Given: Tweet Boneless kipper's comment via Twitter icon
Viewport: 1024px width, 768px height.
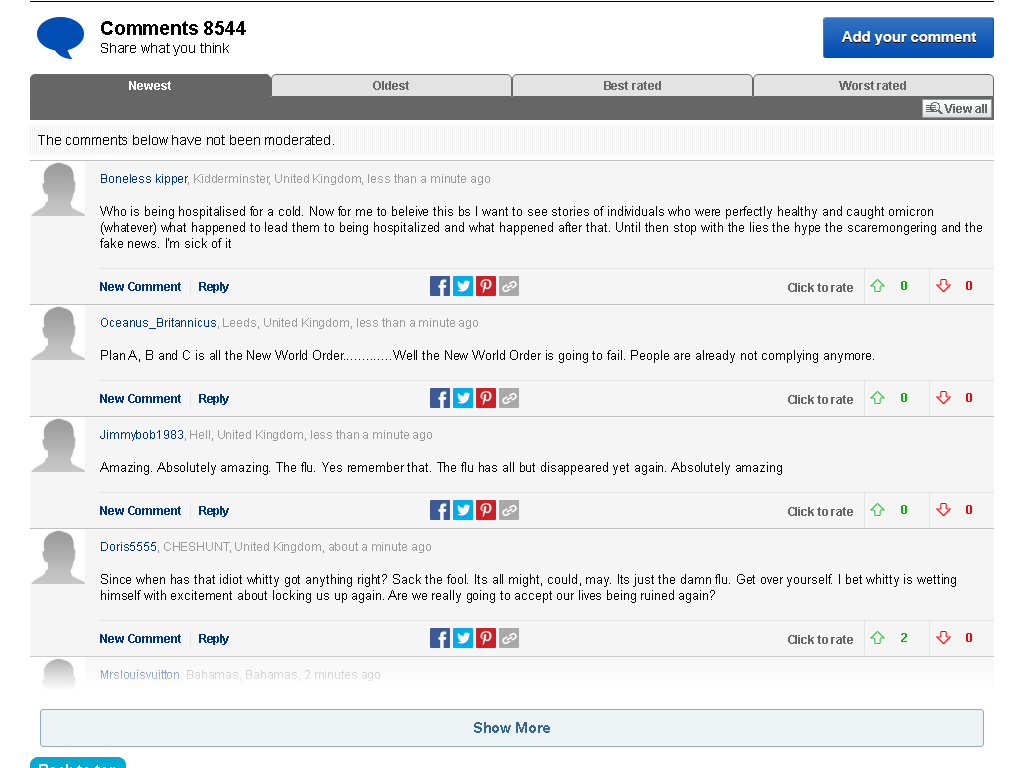Looking at the screenshot, I should tap(462, 286).
